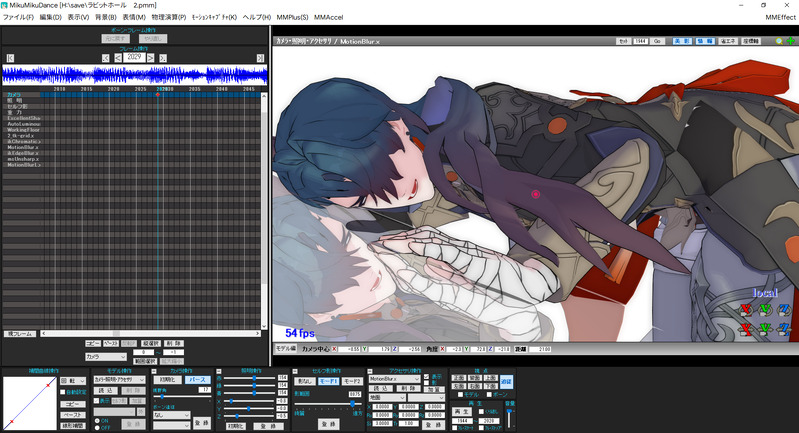Adjust the audio volume slider

click(509, 419)
